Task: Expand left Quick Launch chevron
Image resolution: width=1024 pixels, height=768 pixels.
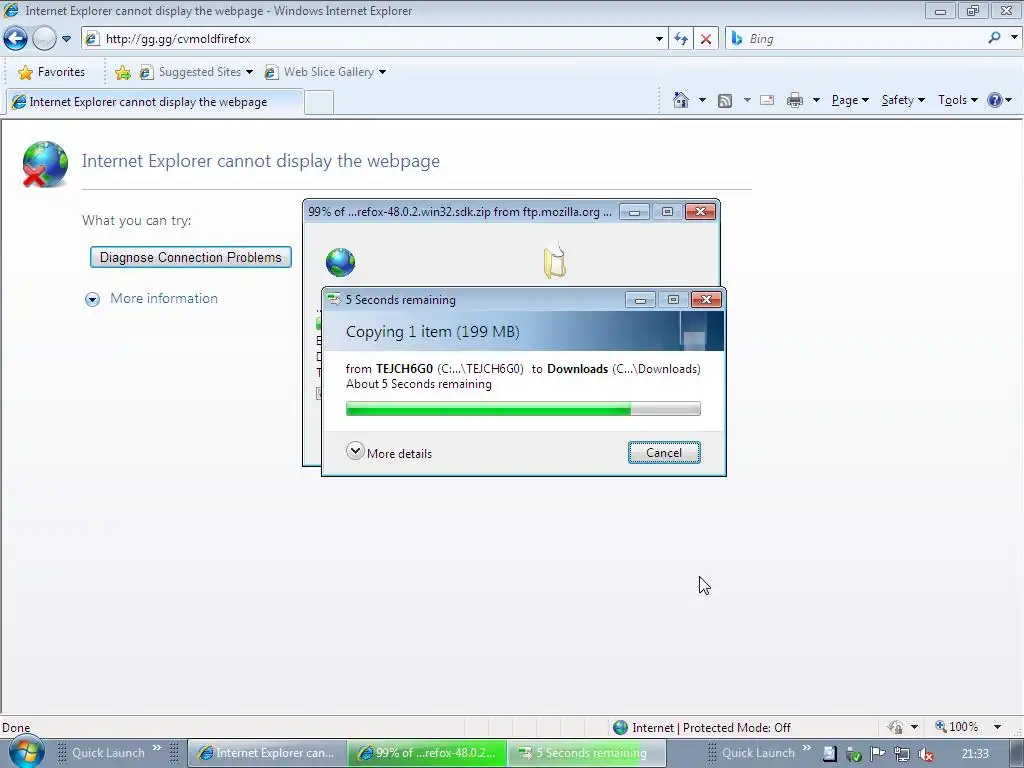Action: click(x=157, y=748)
